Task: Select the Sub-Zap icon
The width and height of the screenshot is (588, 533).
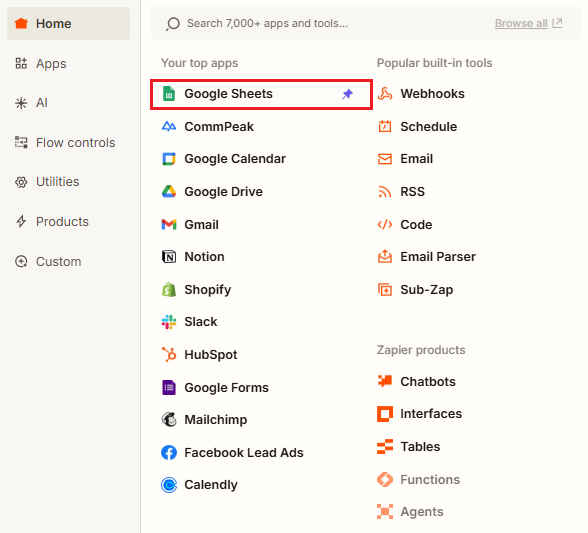Action: tap(385, 290)
